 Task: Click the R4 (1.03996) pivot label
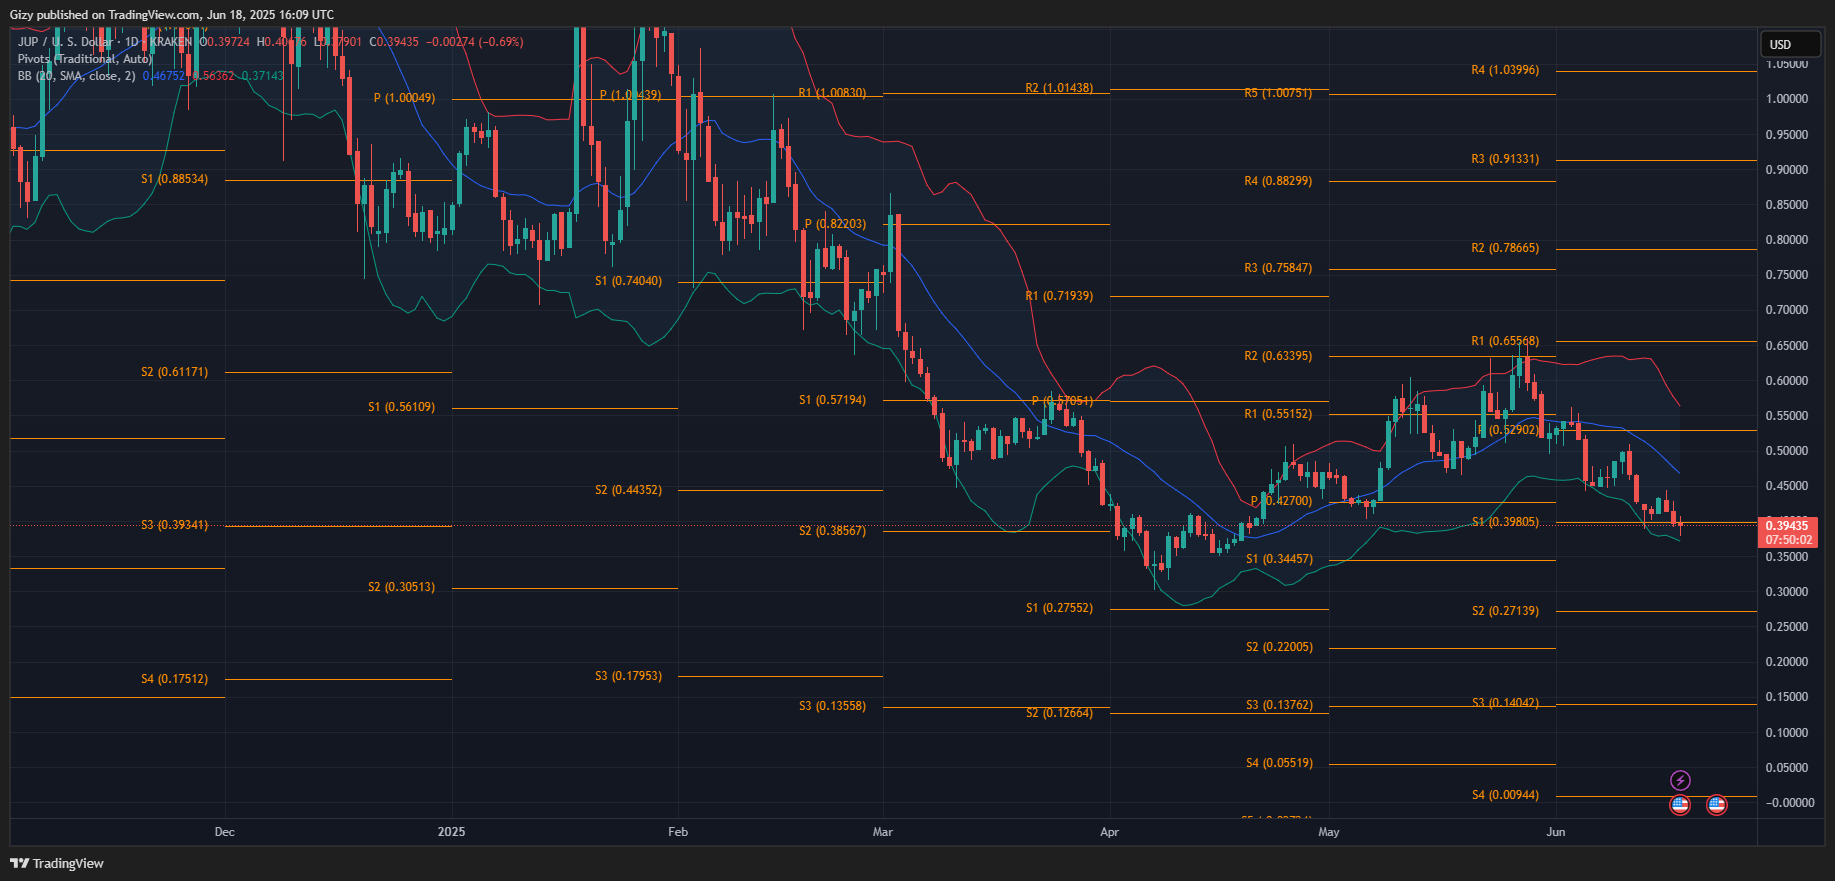coord(1504,70)
